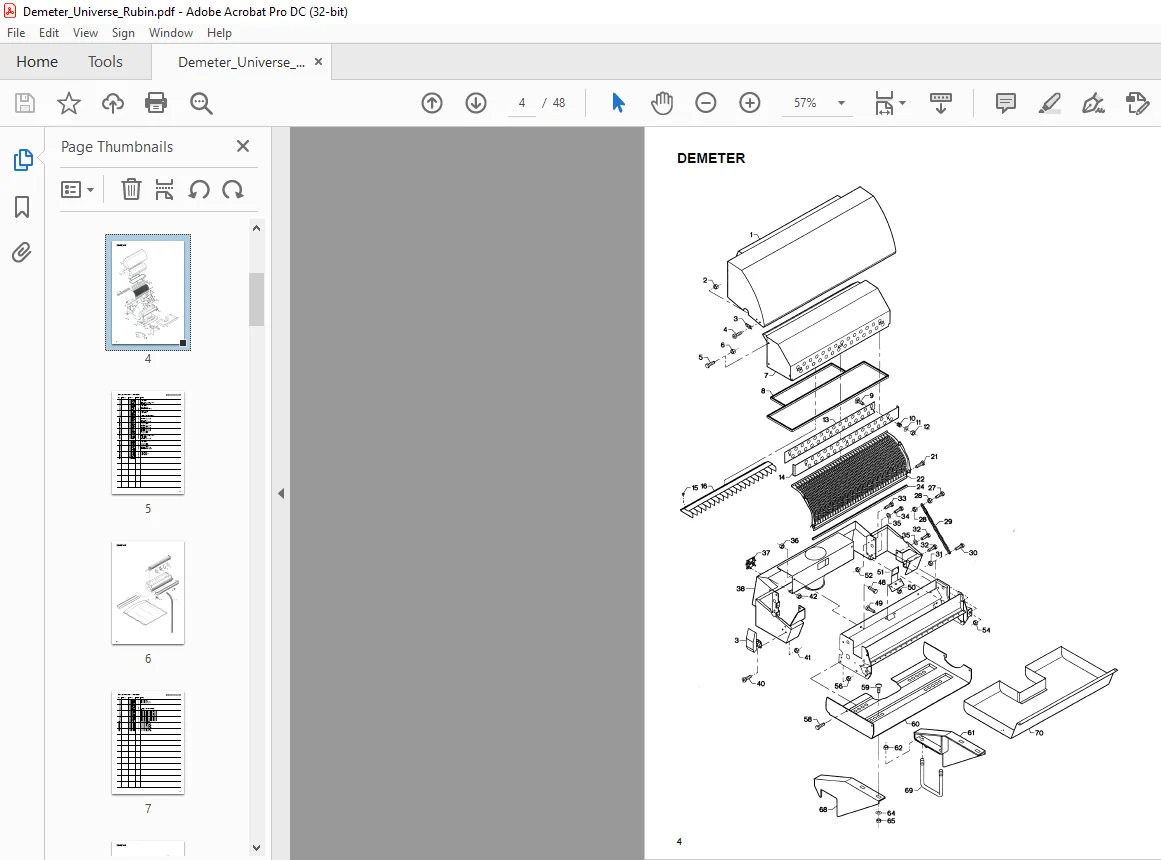Add a comment with the sticky note icon
The width and height of the screenshot is (1161, 860).
click(1006, 103)
